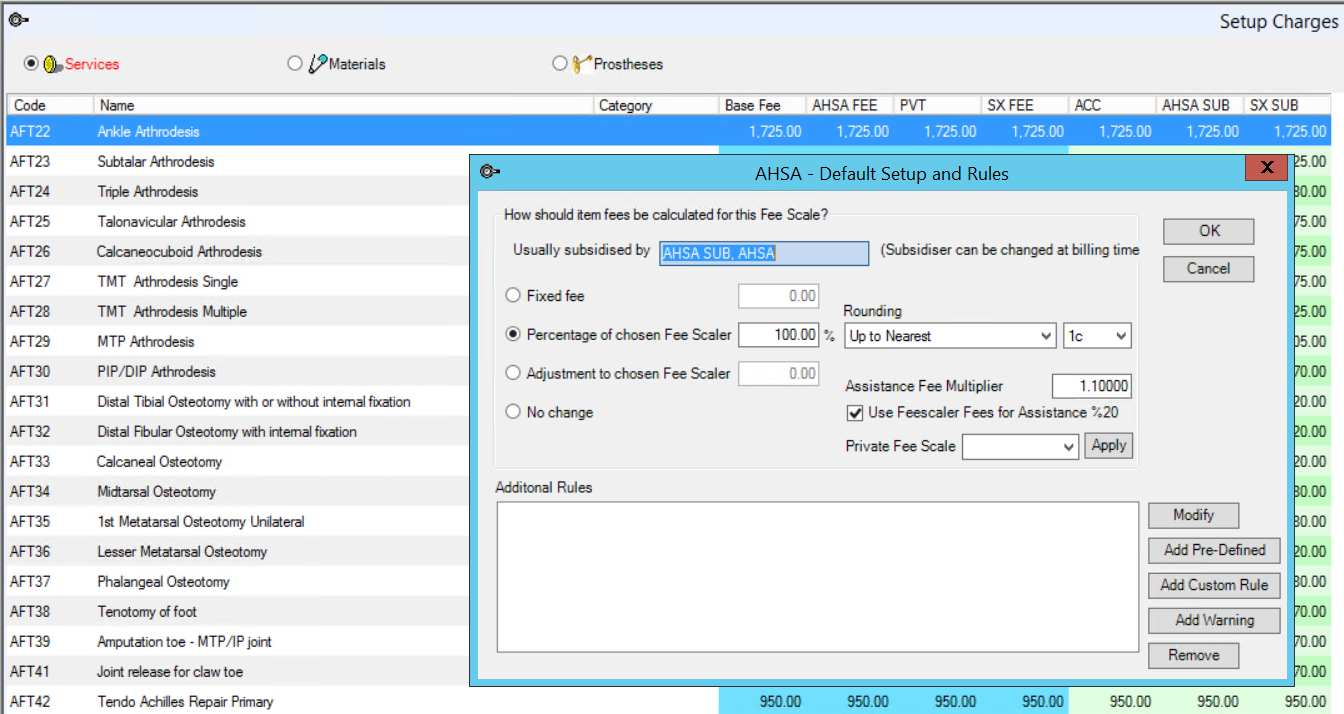Screen dimensions: 1344x714
Task: Click the percentage value field 100.00
Action: 779,335
